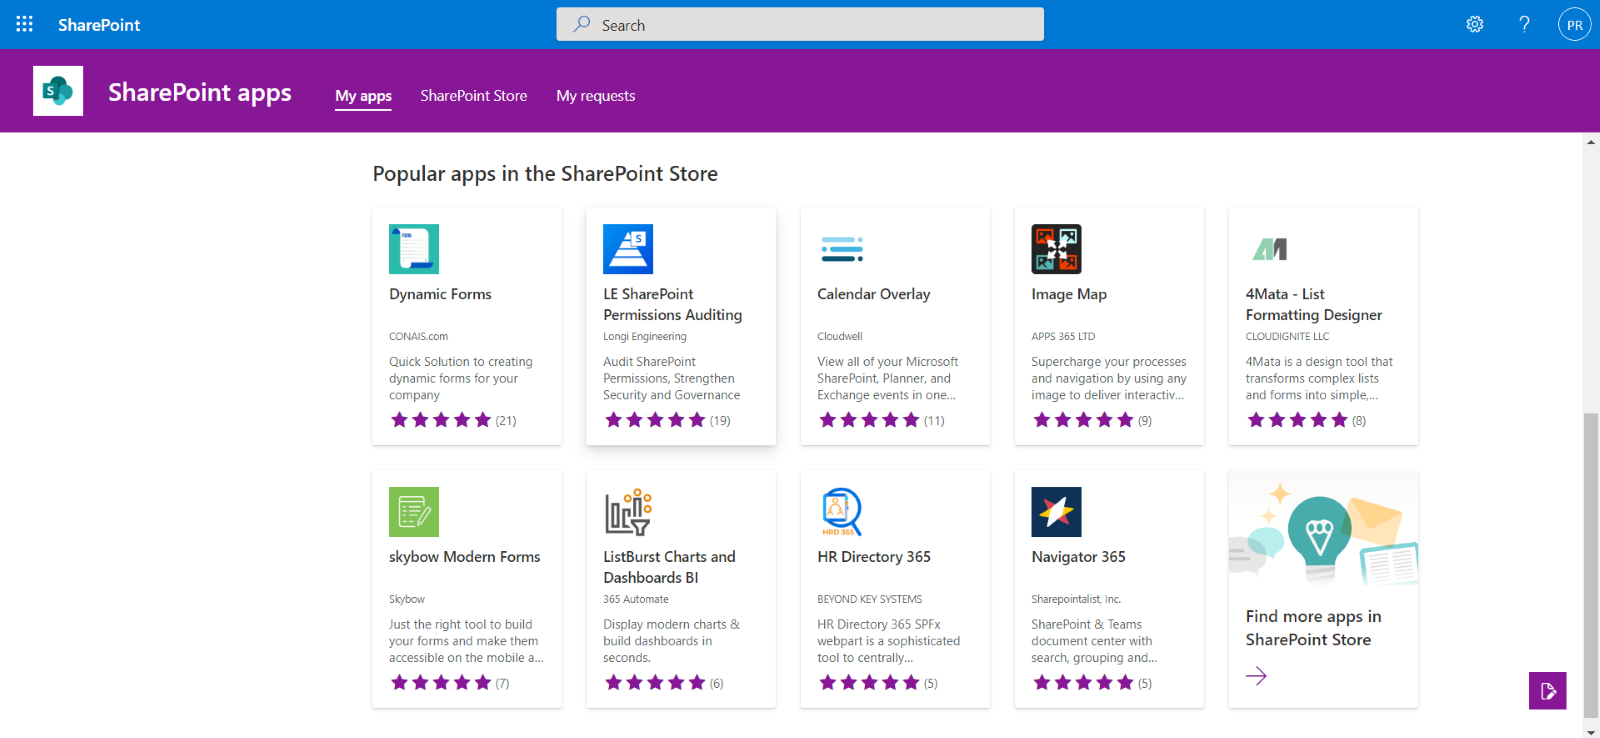The image size is (1600, 738).
Task: Click the SharePoint apps logo icon
Action: point(58,91)
